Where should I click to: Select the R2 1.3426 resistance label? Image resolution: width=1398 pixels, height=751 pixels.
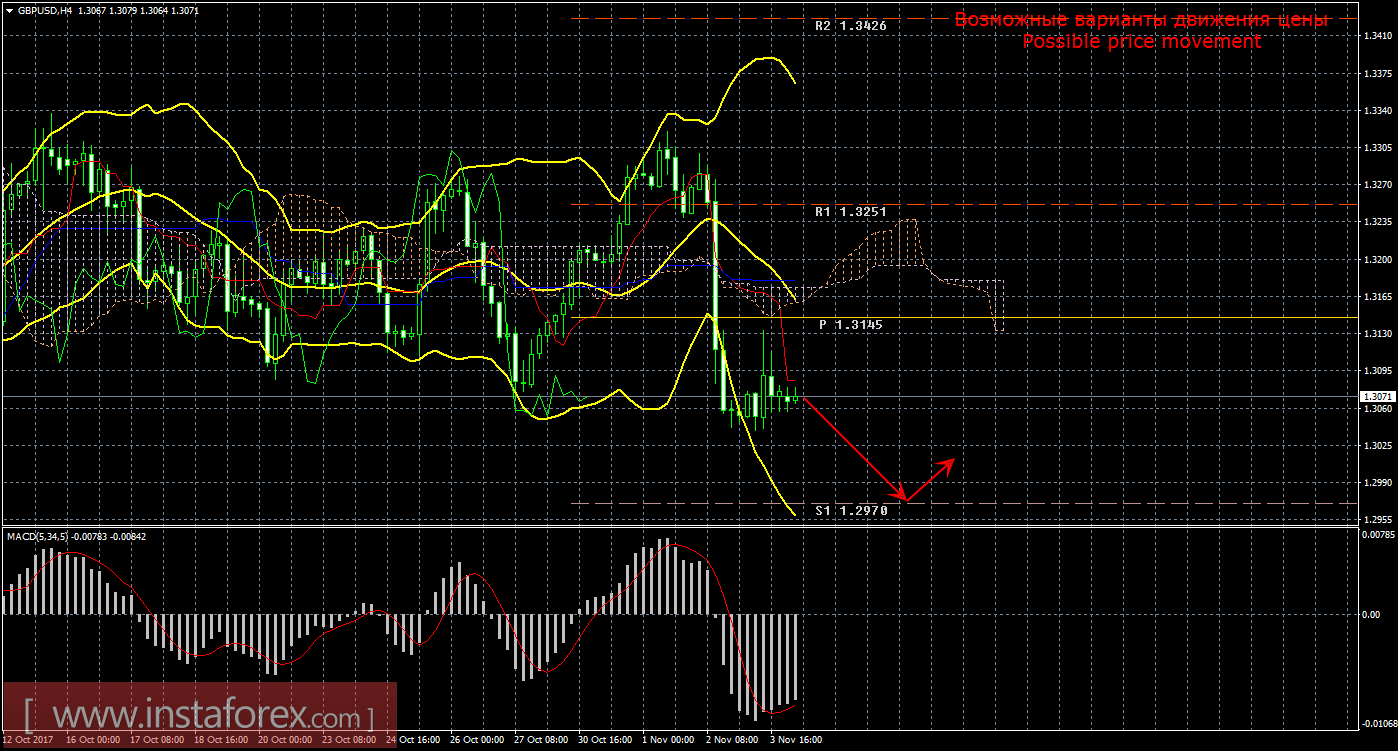tap(851, 26)
